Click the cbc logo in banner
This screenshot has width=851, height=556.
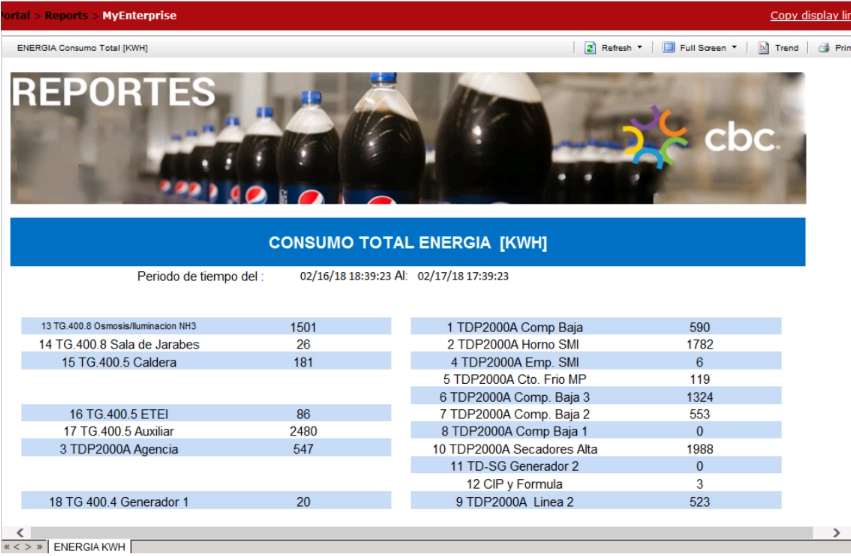point(700,138)
